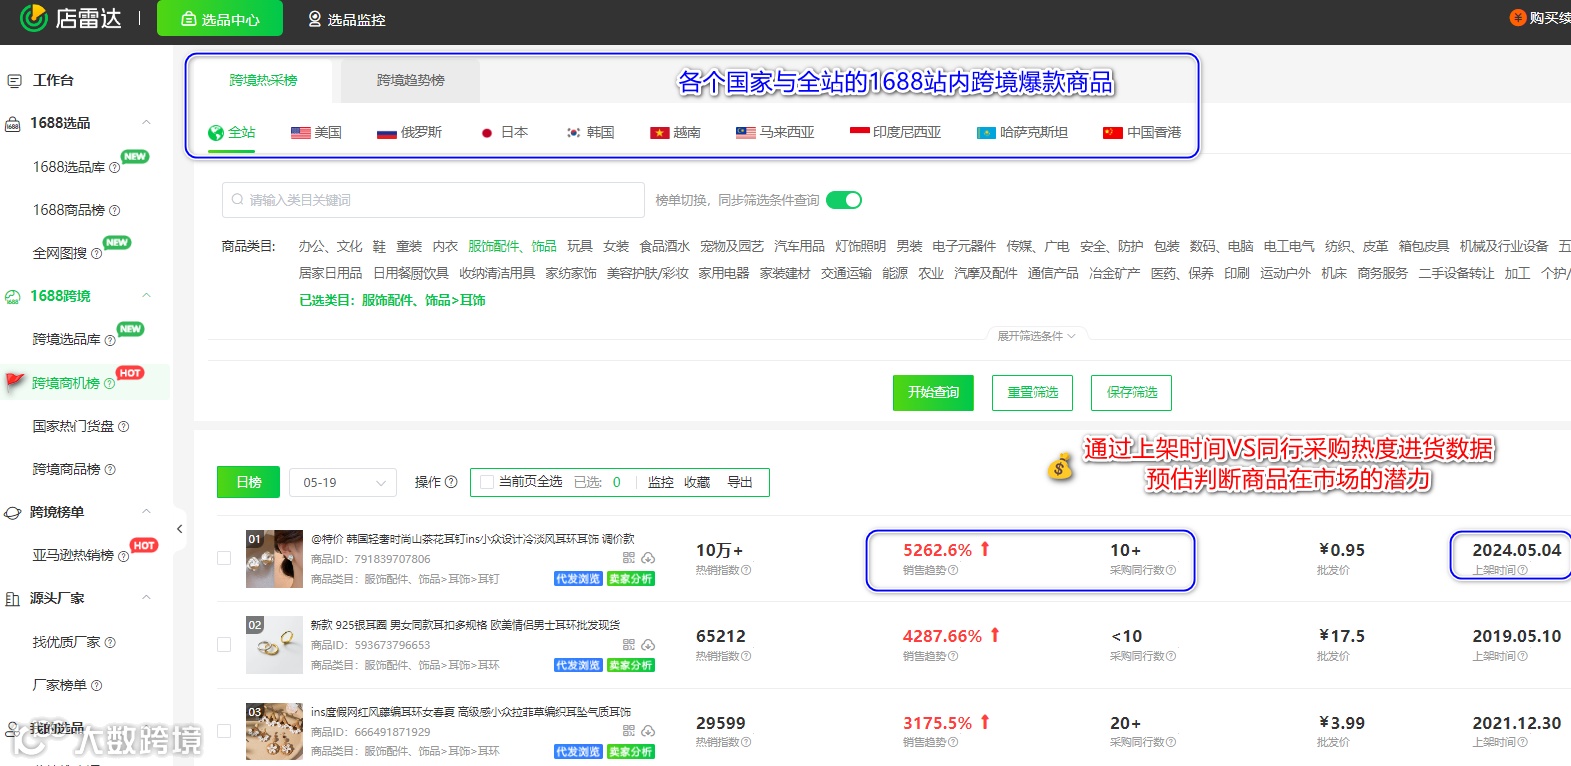Viewport: 1571px width, 766px height.
Task: Open the QR code icon for product 593673796653
Action: pos(629,644)
